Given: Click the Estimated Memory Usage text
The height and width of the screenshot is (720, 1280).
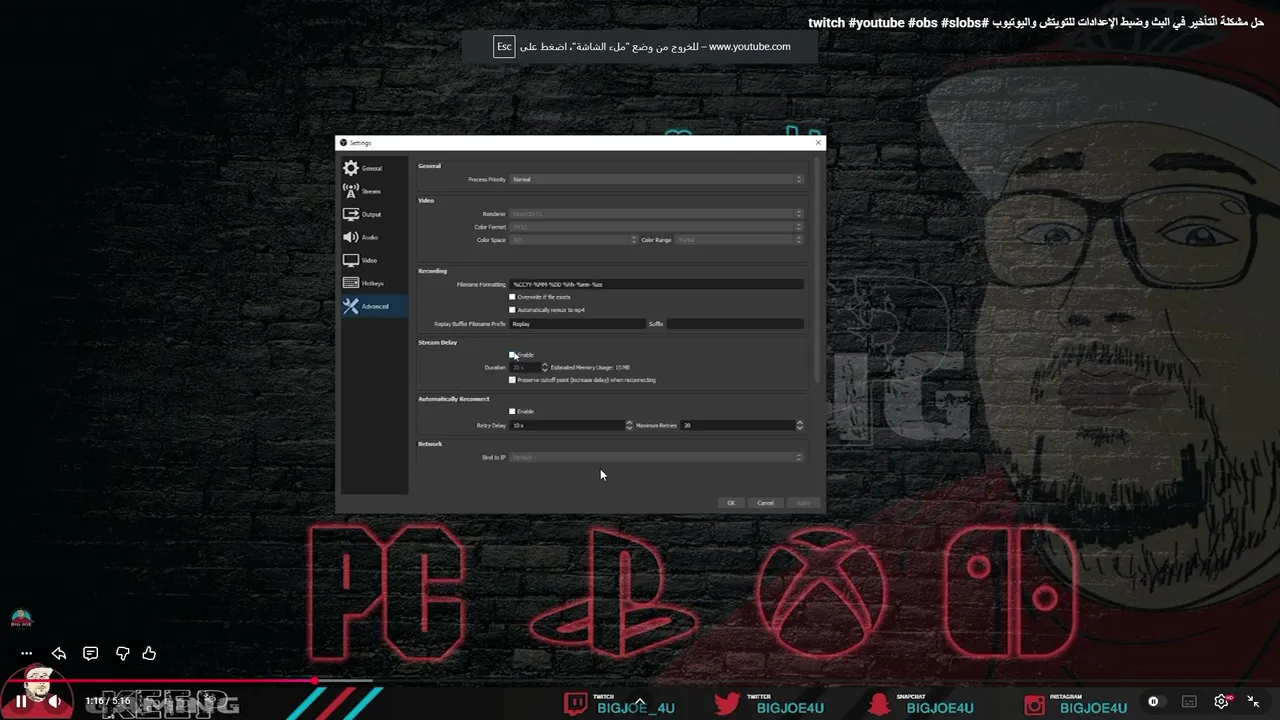Looking at the screenshot, I should (x=590, y=367).
